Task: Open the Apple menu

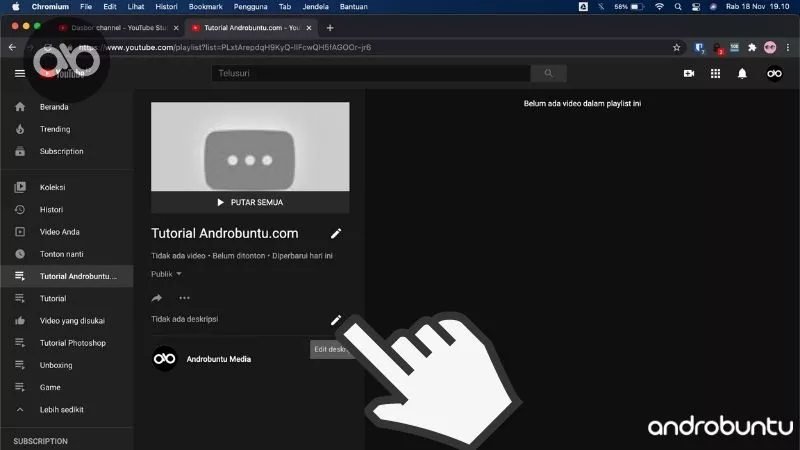Action: (x=15, y=7)
